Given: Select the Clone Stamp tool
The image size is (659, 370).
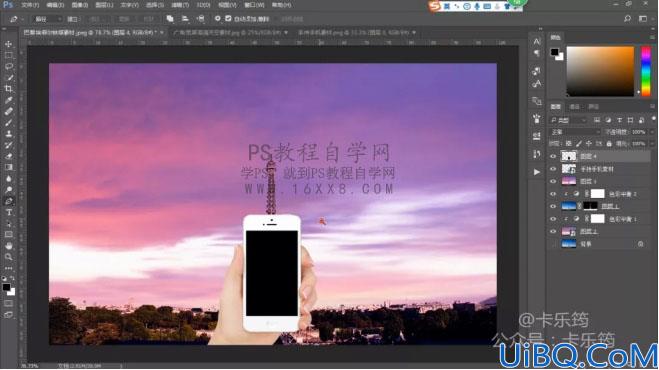Looking at the screenshot, I should tap(8, 134).
